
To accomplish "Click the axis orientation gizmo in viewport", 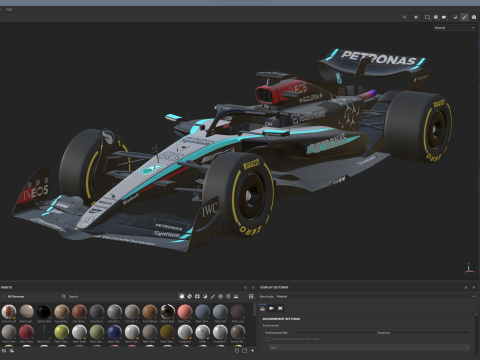I will click(469, 268).
